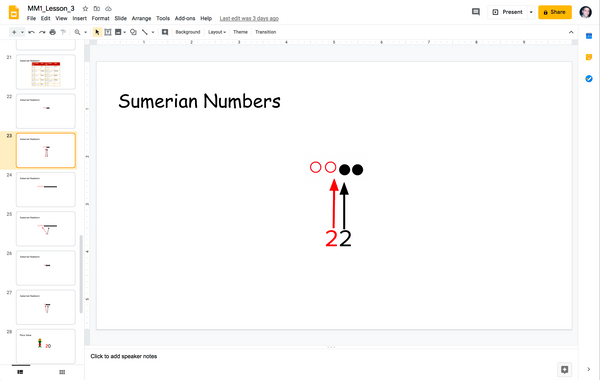Image resolution: width=600 pixels, height=380 pixels.
Task: Collapse the menus with caret icon
Action: pos(571,32)
